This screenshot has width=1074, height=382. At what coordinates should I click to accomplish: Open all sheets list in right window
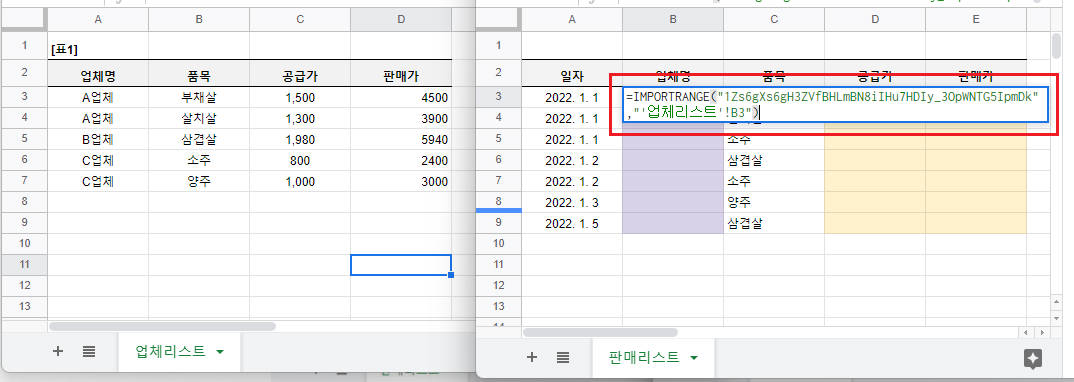pyautogui.click(x=563, y=357)
